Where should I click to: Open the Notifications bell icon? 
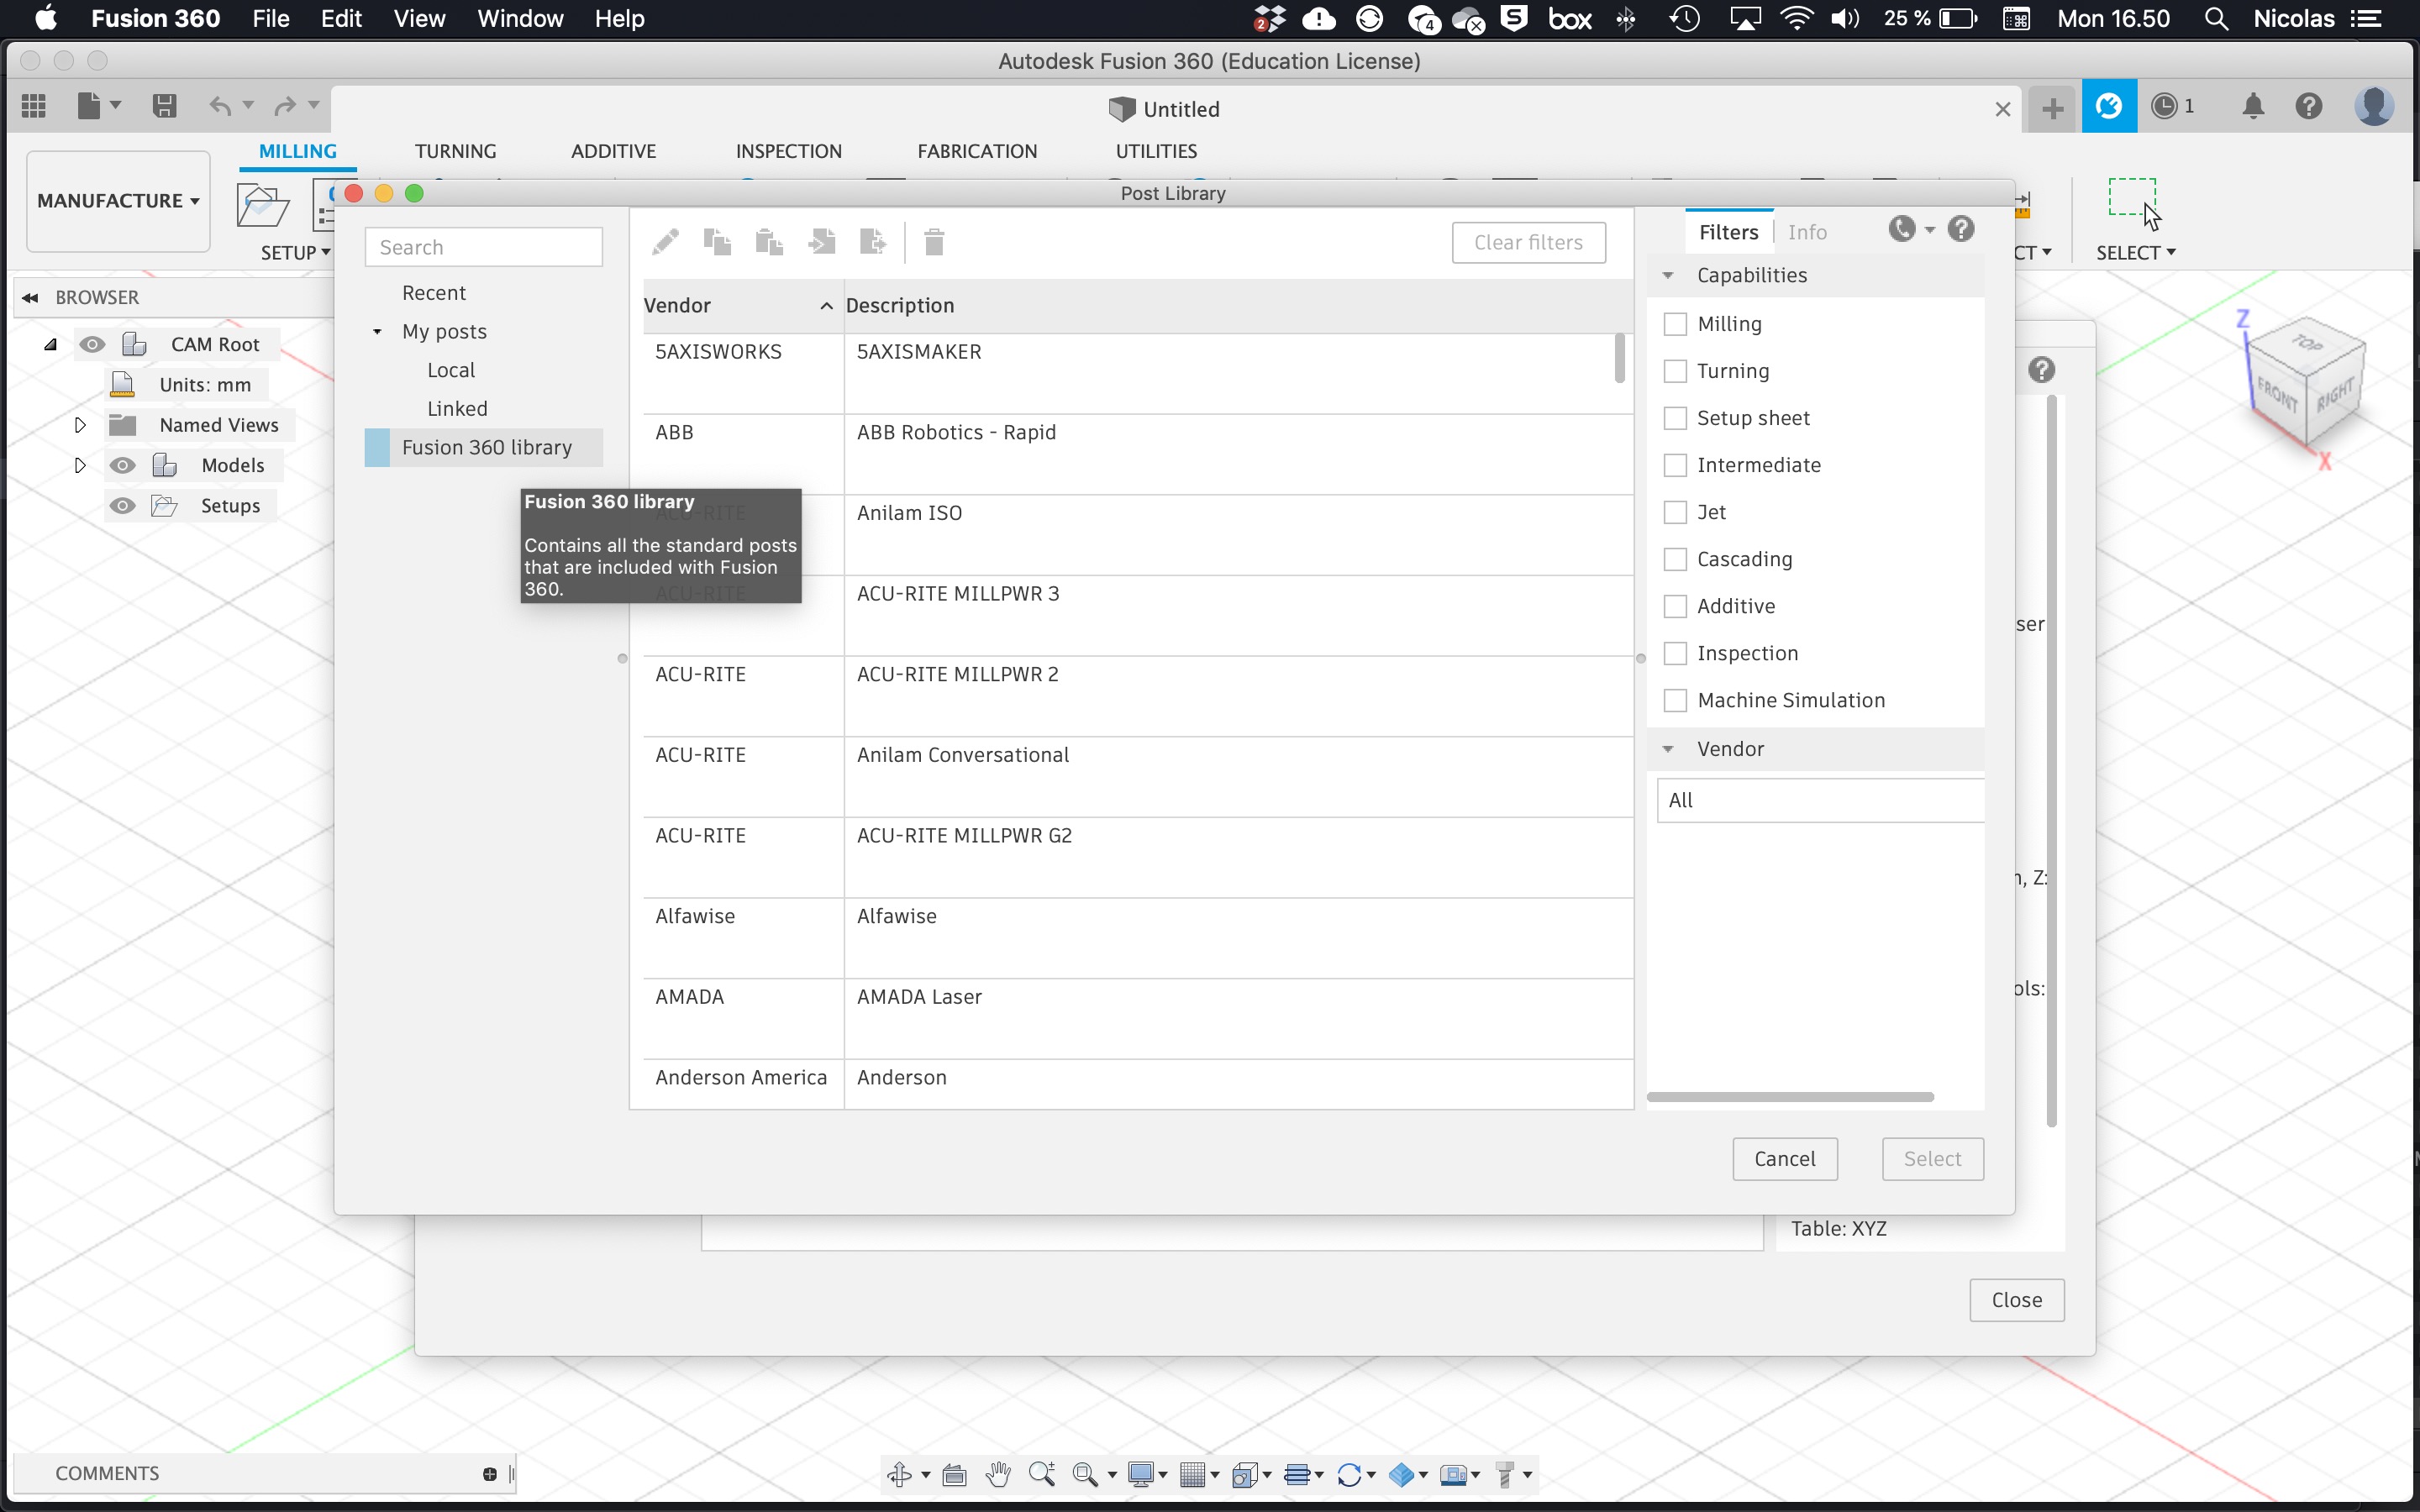coord(2253,106)
